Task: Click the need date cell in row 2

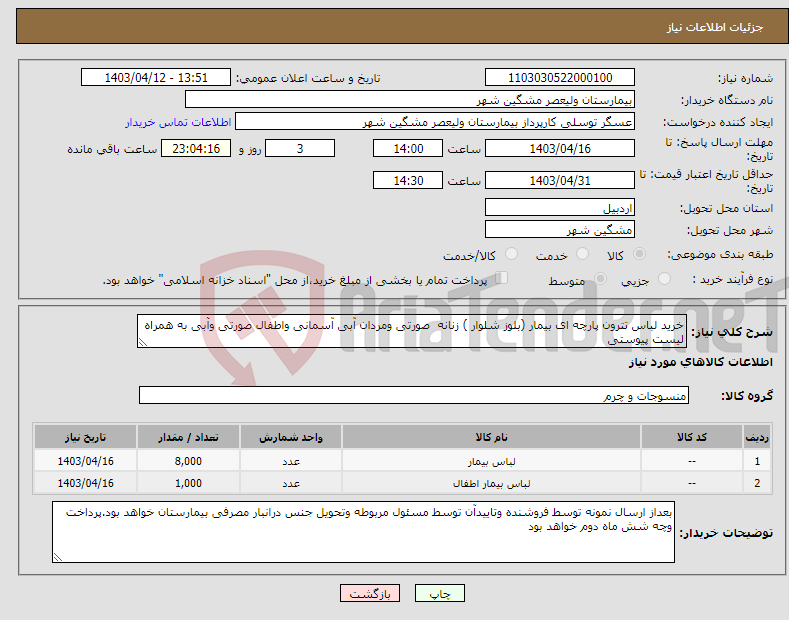Action: 86,483
